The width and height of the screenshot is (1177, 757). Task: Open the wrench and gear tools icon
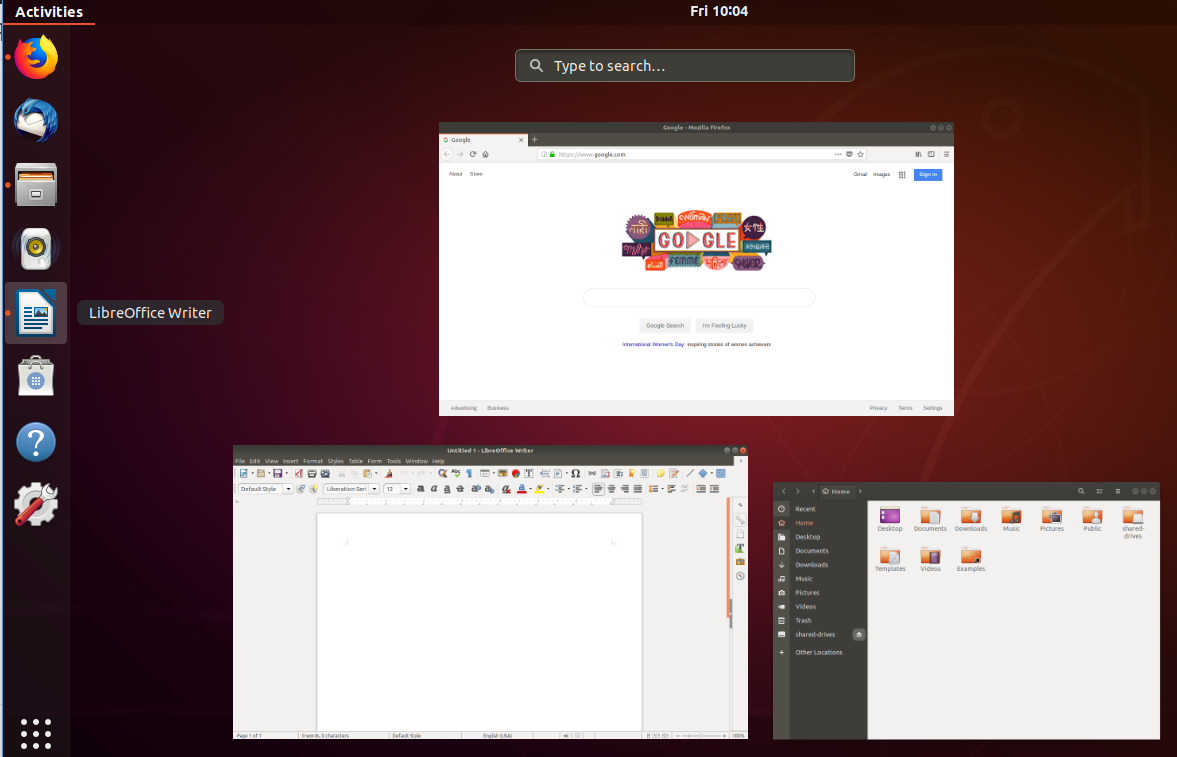pyautogui.click(x=36, y=505)
